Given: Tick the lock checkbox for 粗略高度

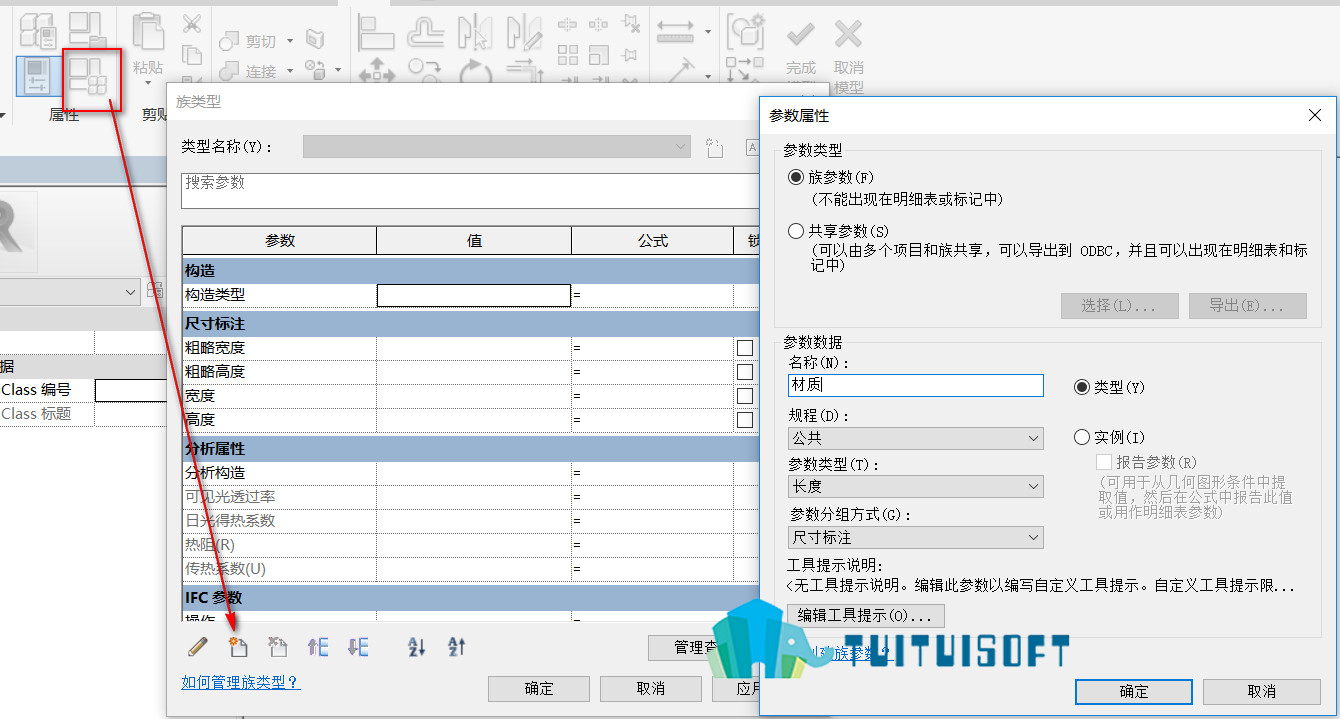Looking at the screenshot, I should point(744,372).
